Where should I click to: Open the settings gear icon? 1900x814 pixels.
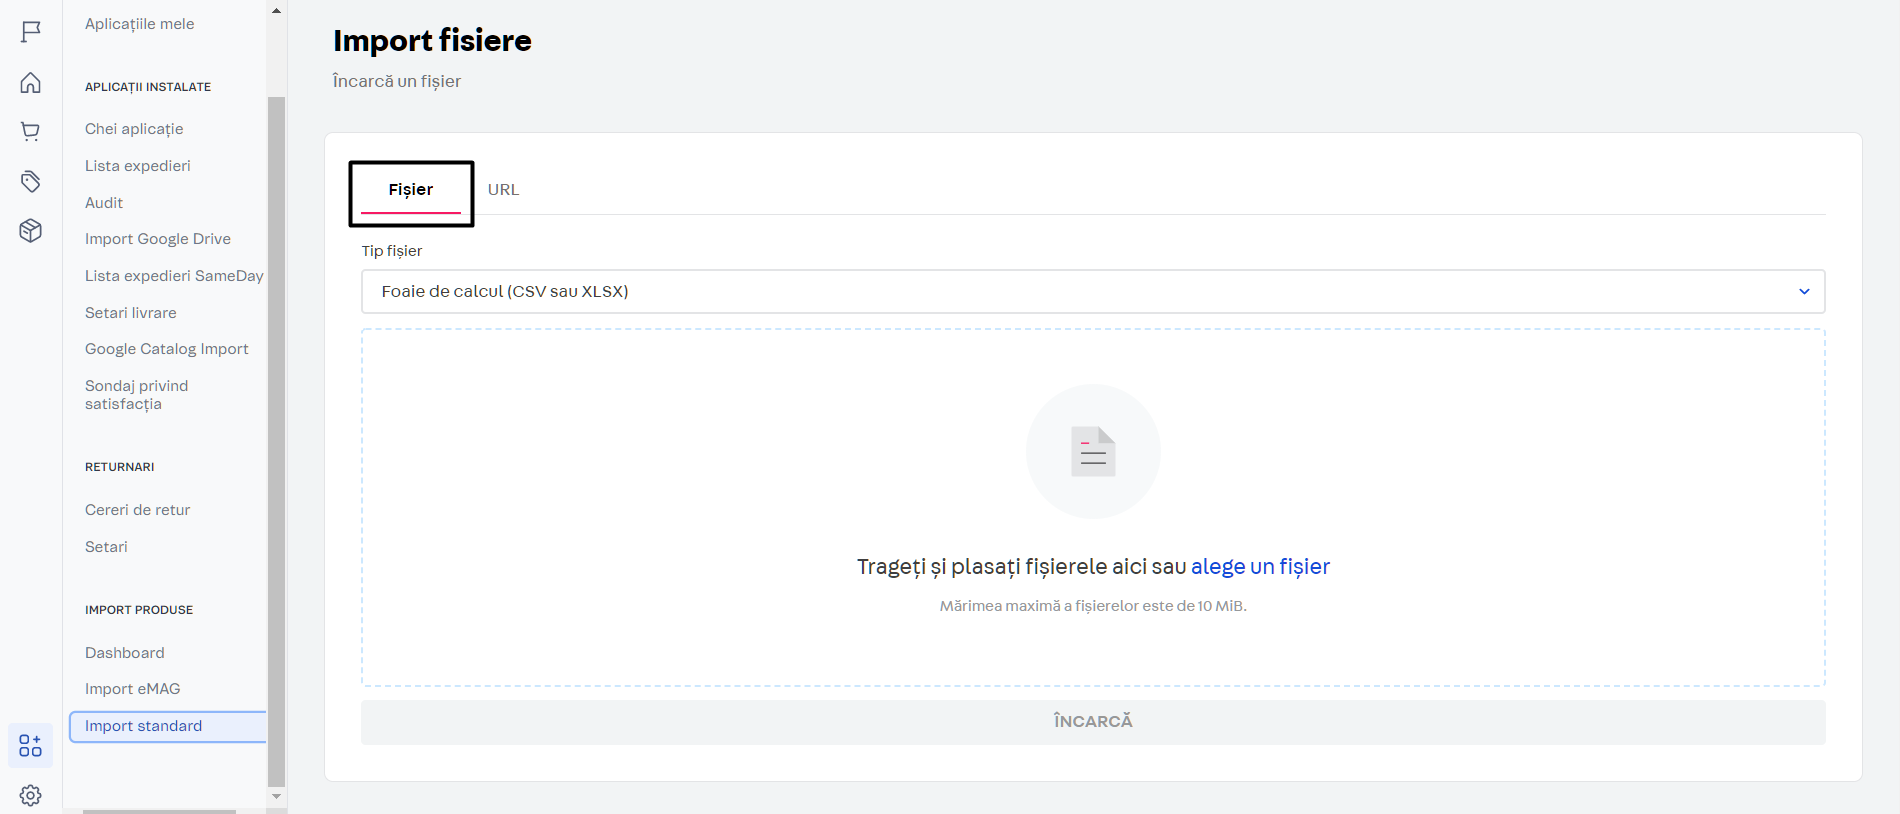[31, 795]
